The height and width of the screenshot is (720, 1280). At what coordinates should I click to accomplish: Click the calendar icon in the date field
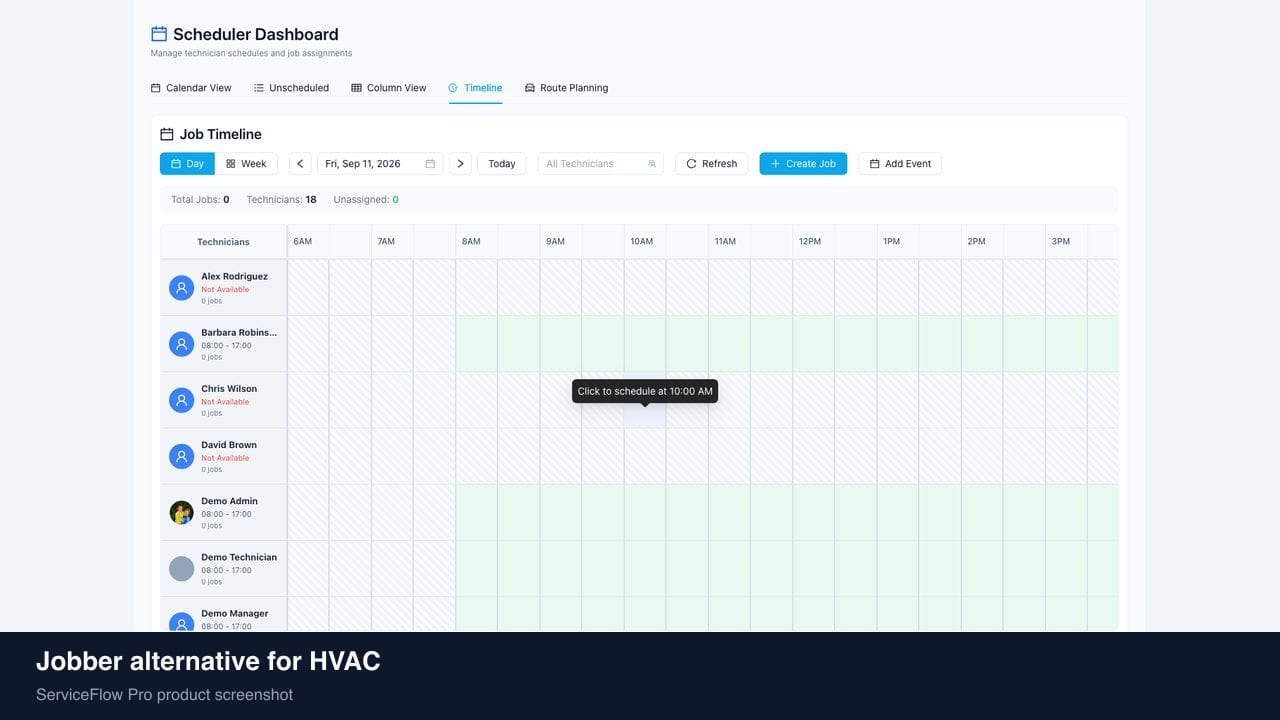pyautogui.click(x=430, y=164)
